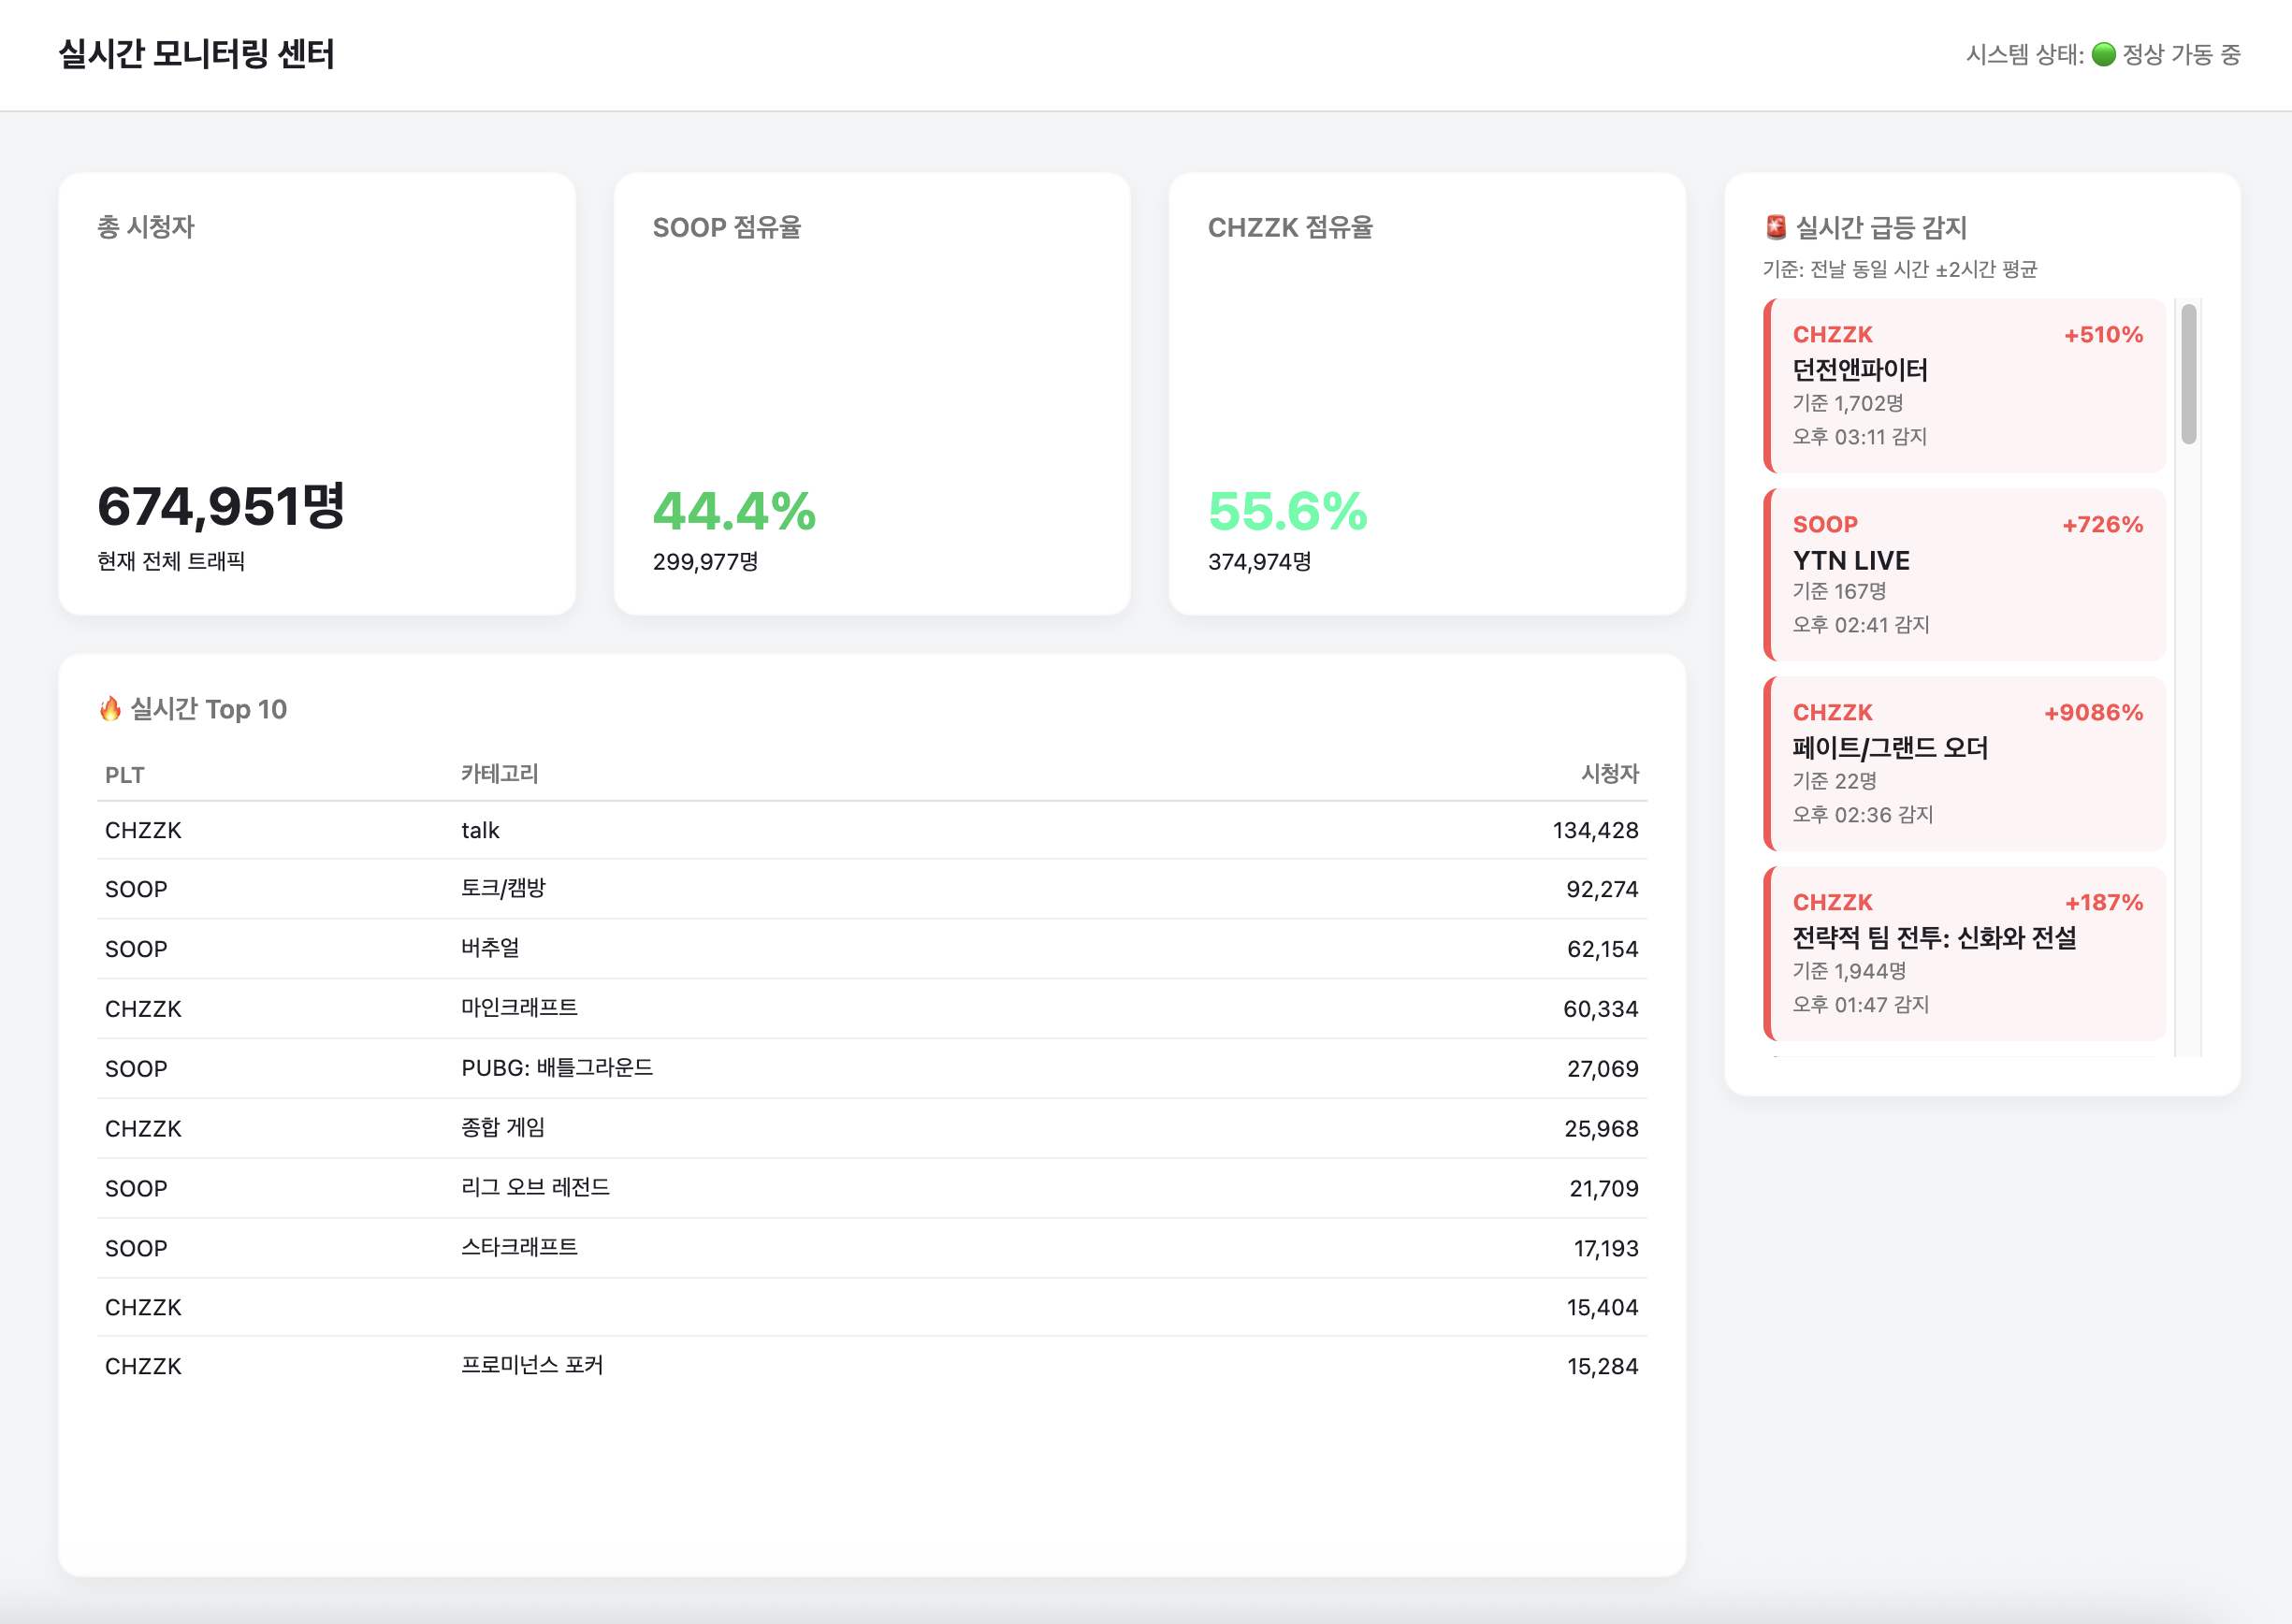Click the green system status indicator
The height and width of the screenshot is (1624, 2292).
coord(2103,54)
